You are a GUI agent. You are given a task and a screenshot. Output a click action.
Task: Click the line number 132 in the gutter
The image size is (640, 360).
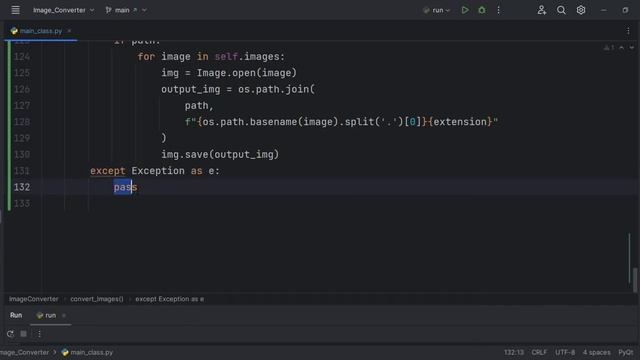(x=22, y=187)
